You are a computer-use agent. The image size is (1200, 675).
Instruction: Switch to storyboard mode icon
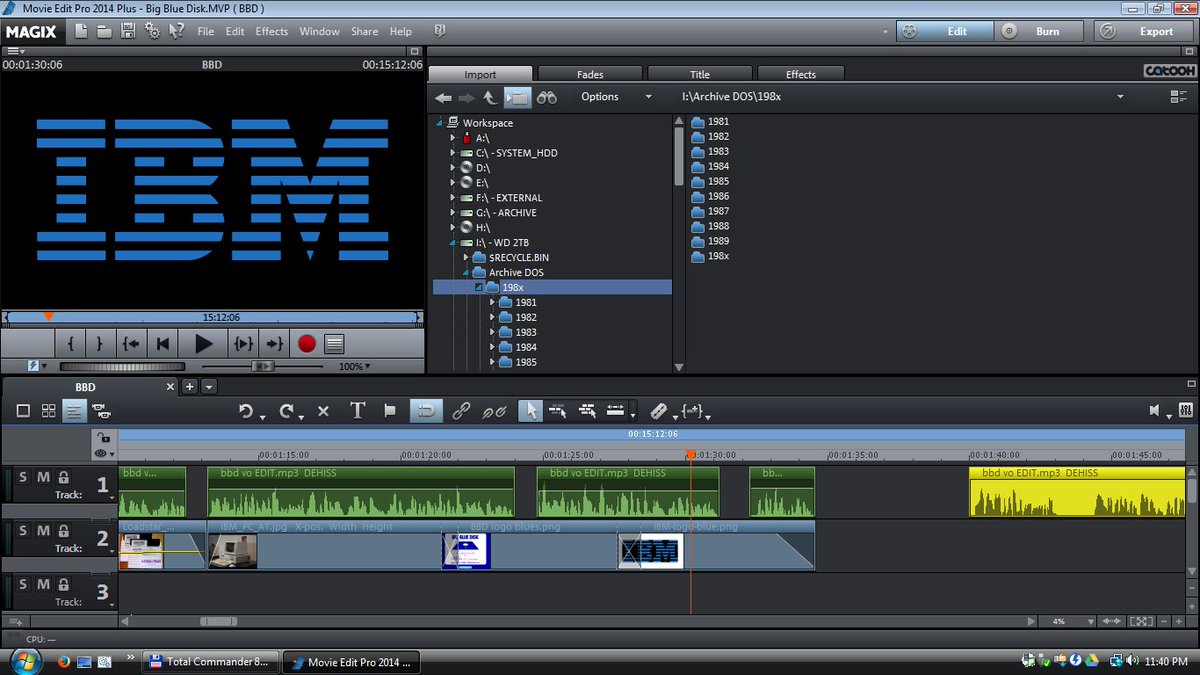[x=23, y=410]
